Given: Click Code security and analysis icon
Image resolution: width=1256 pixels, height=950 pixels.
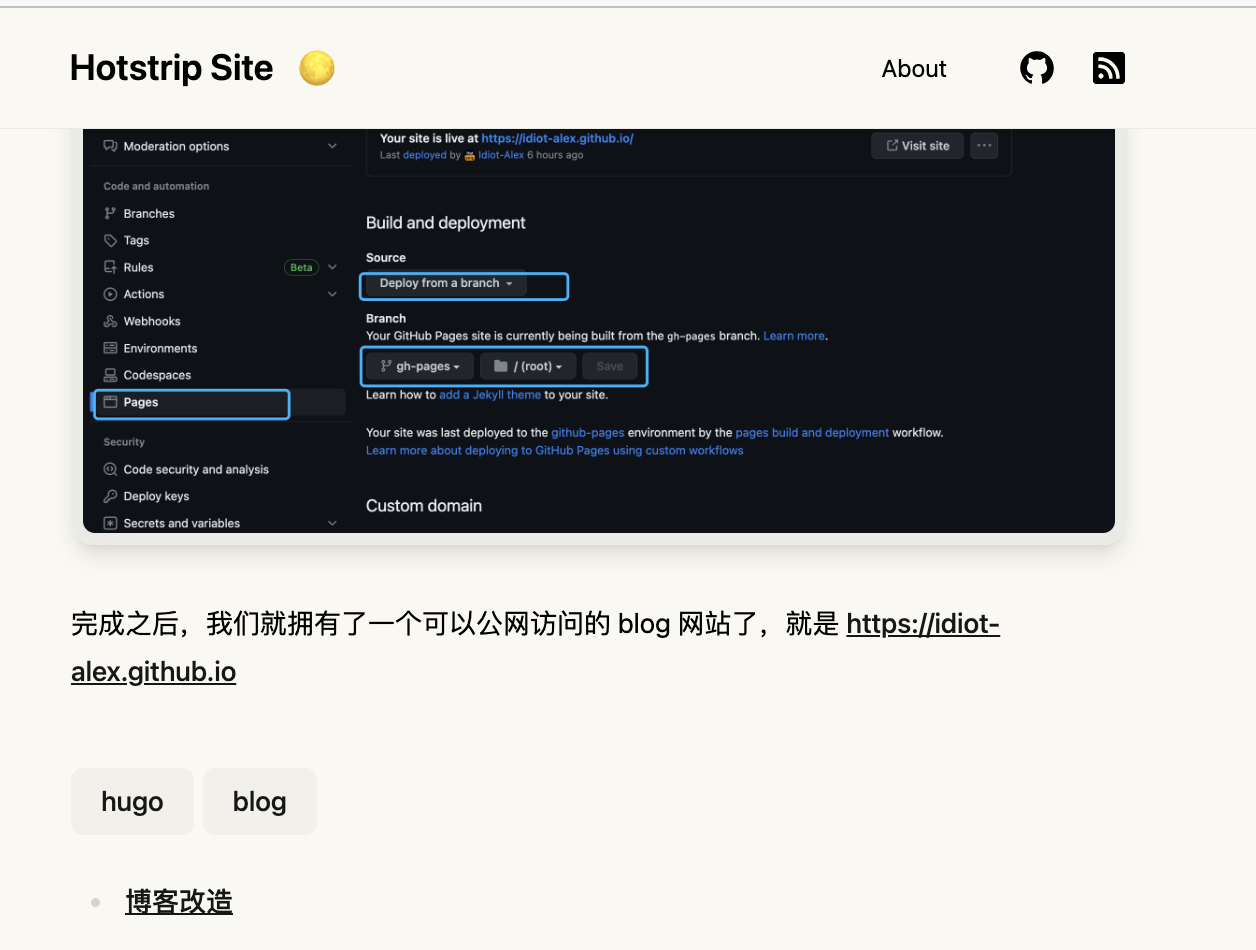Looking at the screenshot, I should 110,469.
